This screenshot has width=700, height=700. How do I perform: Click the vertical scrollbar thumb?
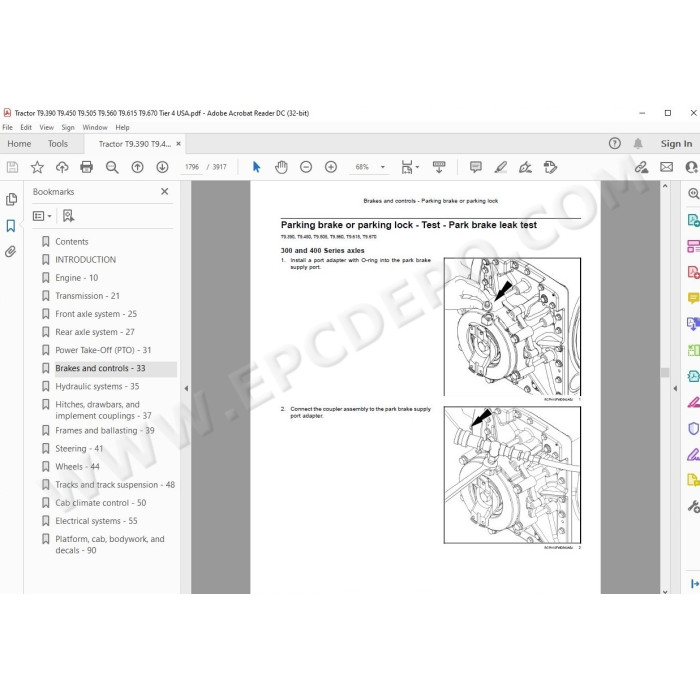tap(665, 373)
